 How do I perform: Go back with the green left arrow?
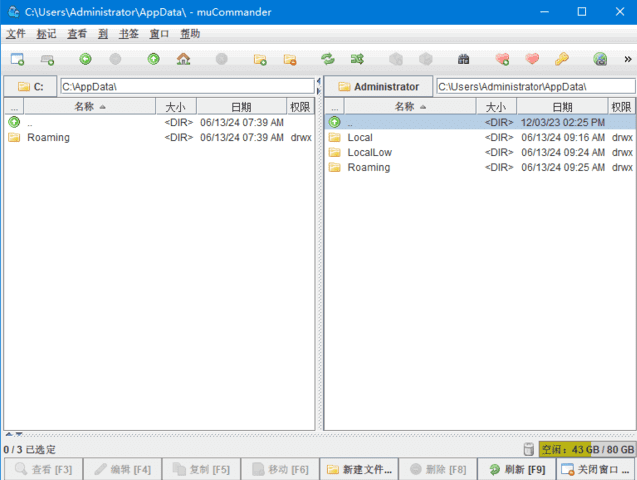(85, 59)
